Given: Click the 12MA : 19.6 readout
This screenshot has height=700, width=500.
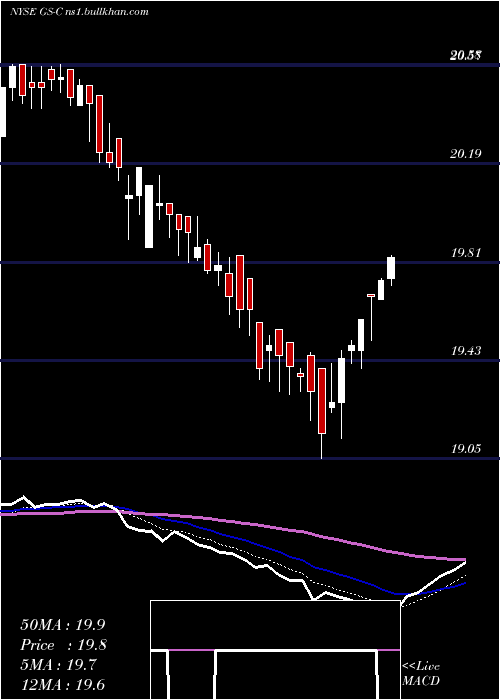Looking at the screenshot, I should point(63,685).
